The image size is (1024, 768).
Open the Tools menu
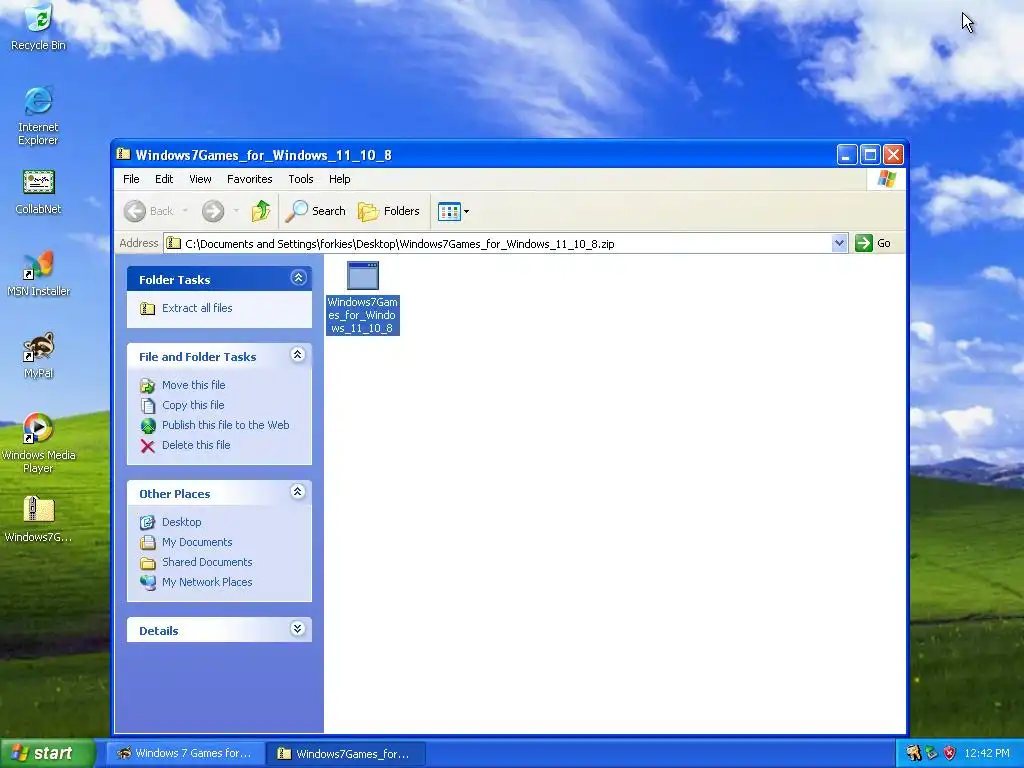point(300,179)
